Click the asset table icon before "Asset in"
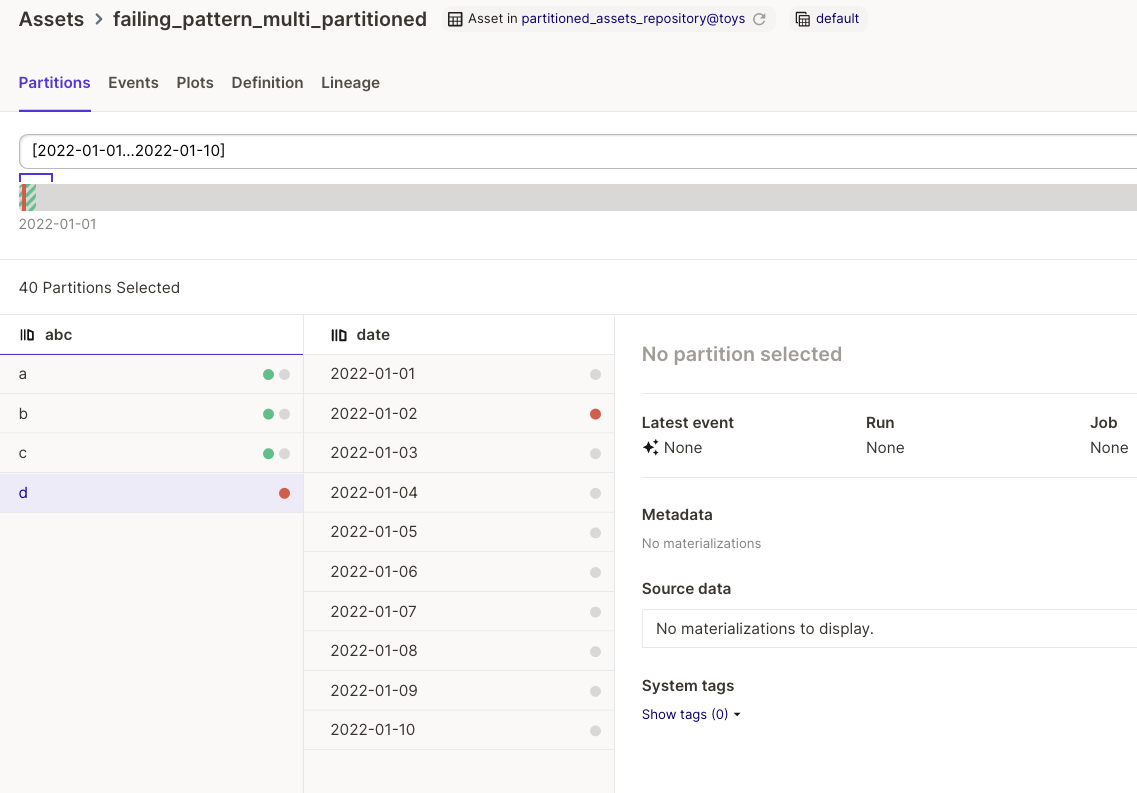1137x793 pixels. (453, 18)
